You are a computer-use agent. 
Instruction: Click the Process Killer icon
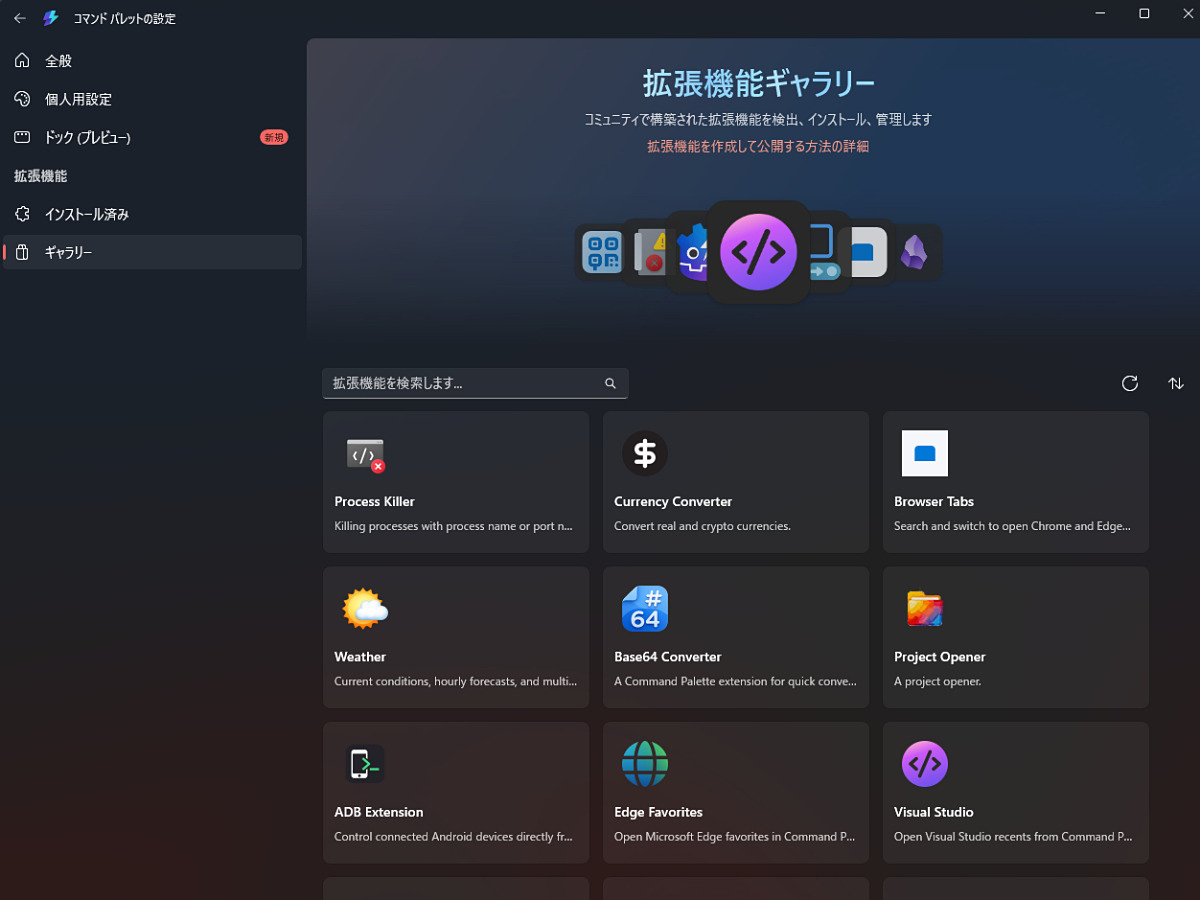pos(365,454)
